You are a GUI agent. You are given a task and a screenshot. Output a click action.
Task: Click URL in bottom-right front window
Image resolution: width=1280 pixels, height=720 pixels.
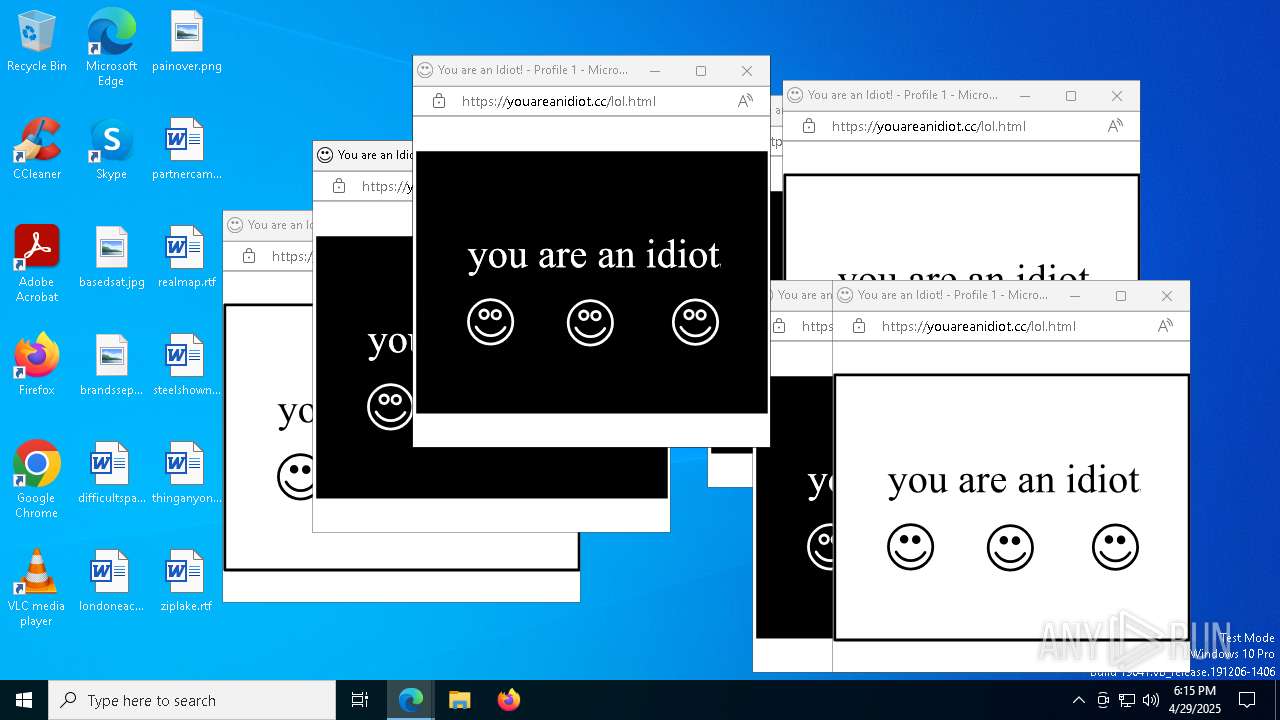pyautogui.click(x=979, y=326)
